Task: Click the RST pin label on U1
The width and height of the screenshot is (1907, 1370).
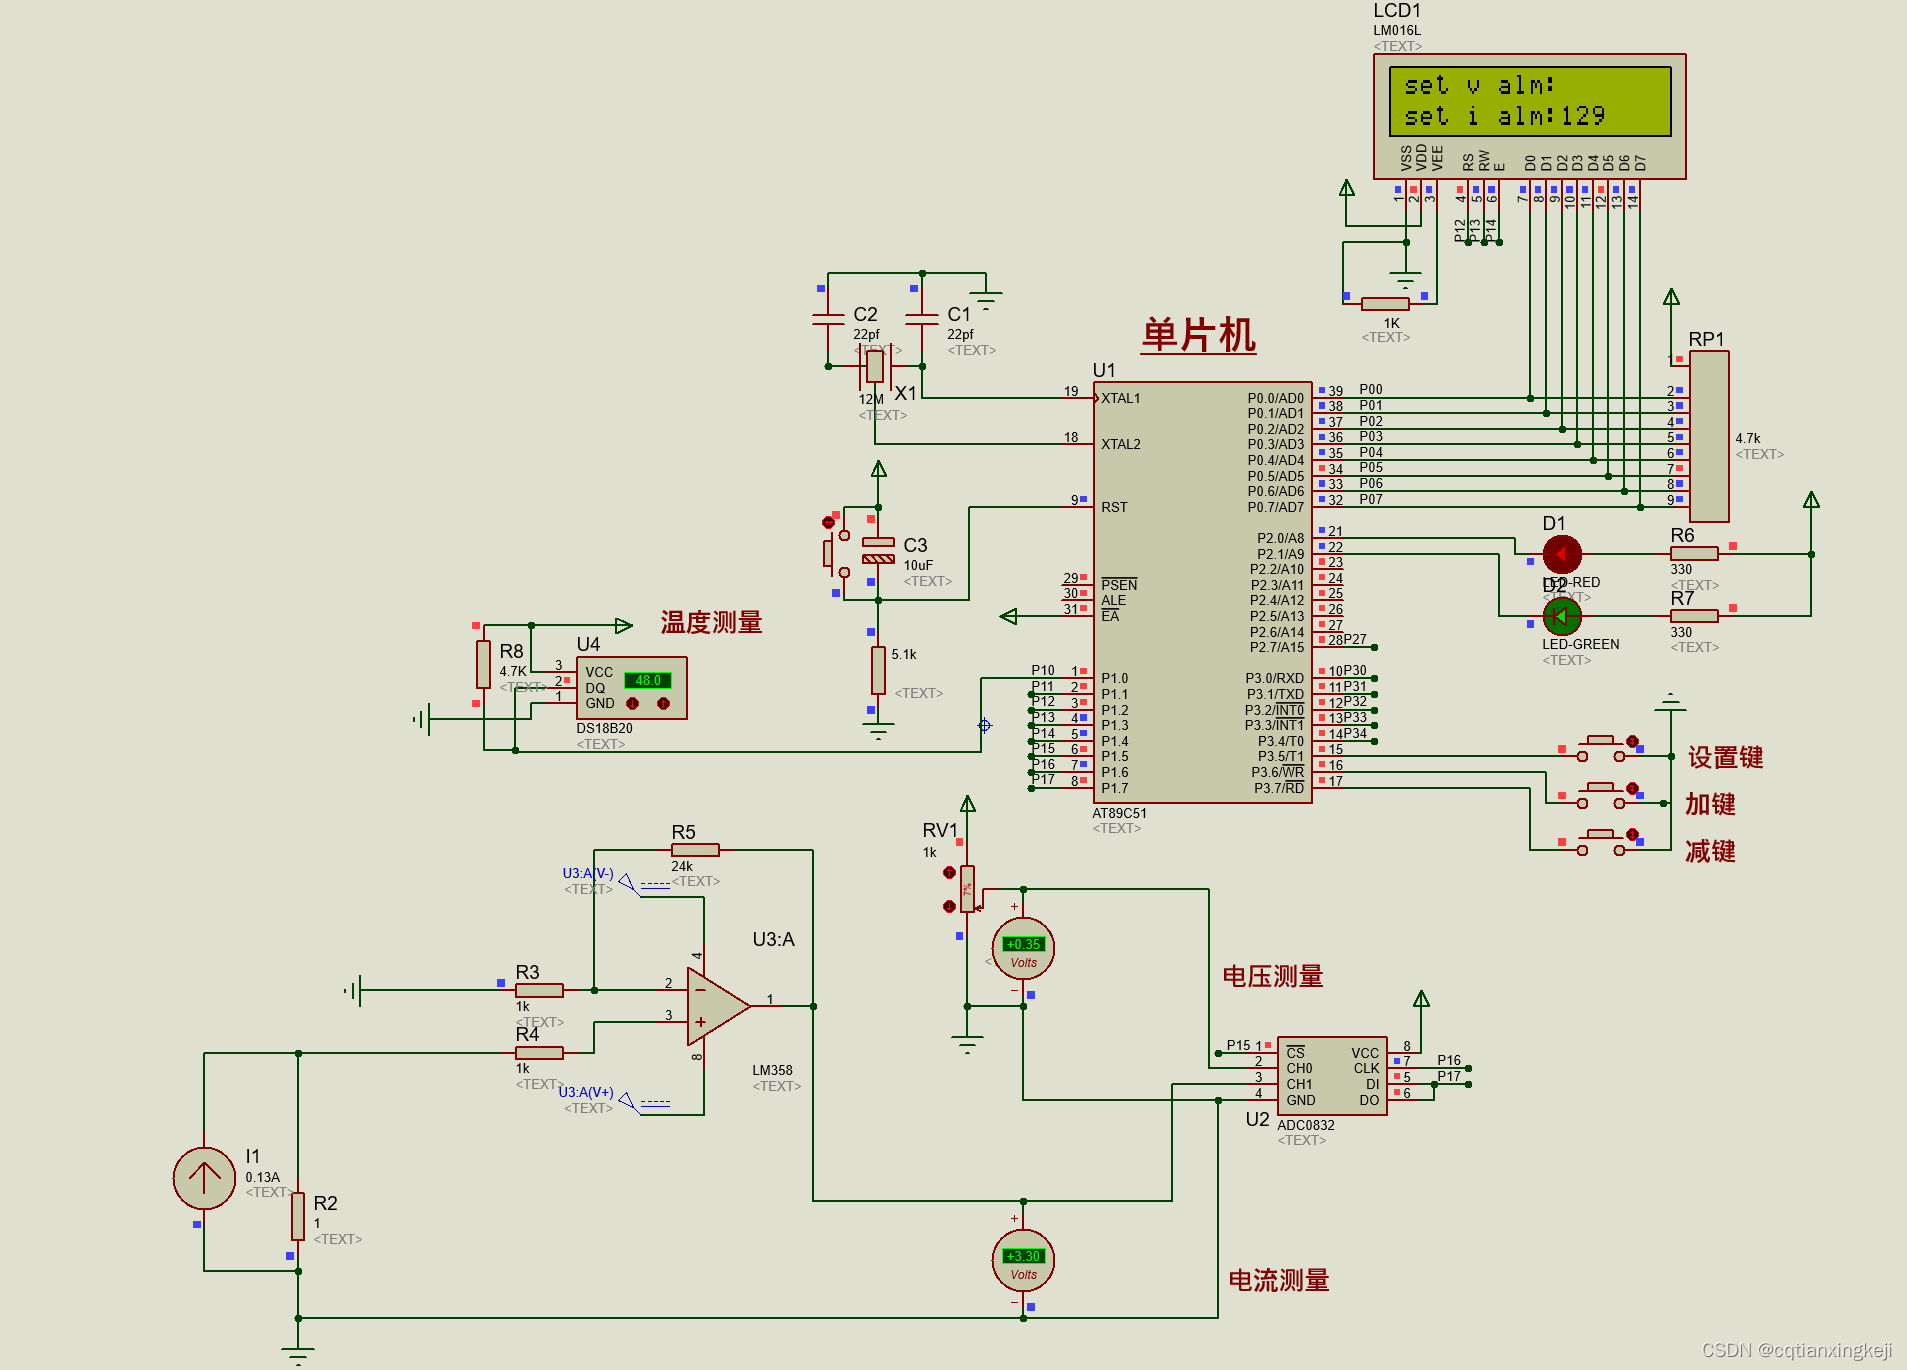Action: pos(1114,507)
